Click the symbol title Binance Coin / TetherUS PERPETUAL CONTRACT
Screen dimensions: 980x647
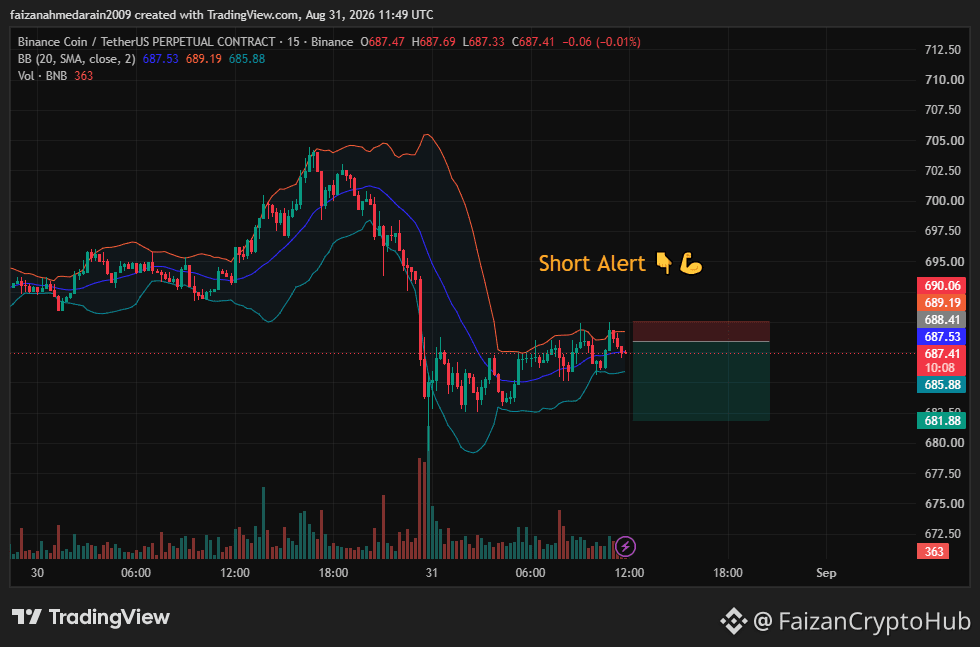146,42
